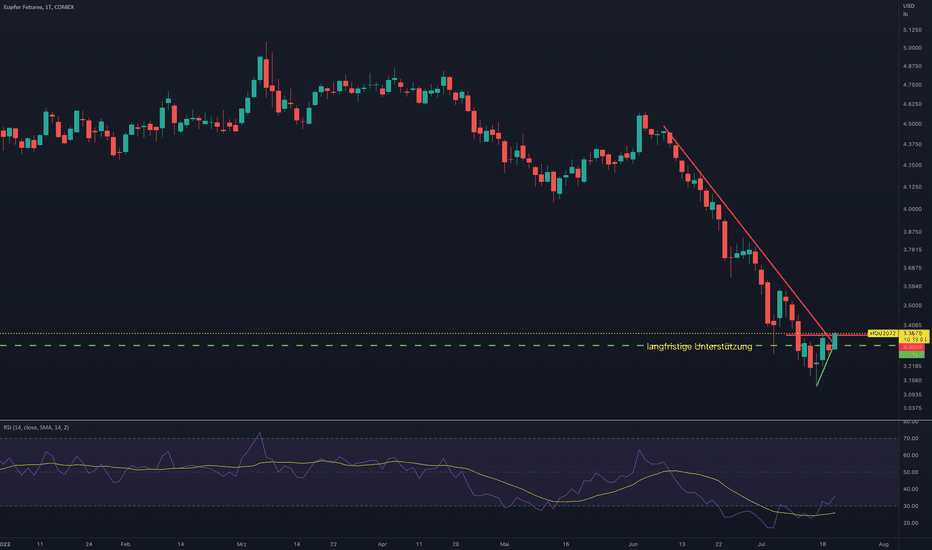The image size is (932, 550).
Task: Click the Jul label on time axis
Action: [761, 544]
